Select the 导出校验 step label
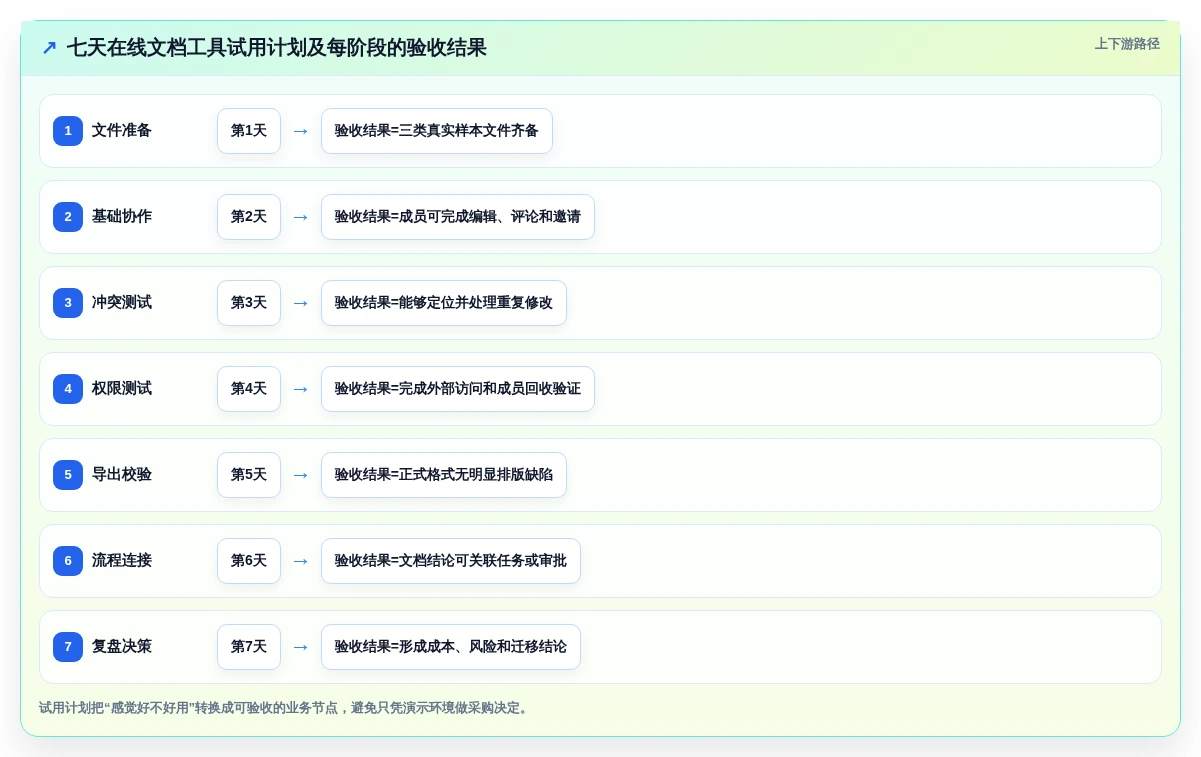Viewport: 1201px width, 757px height. 122,475
